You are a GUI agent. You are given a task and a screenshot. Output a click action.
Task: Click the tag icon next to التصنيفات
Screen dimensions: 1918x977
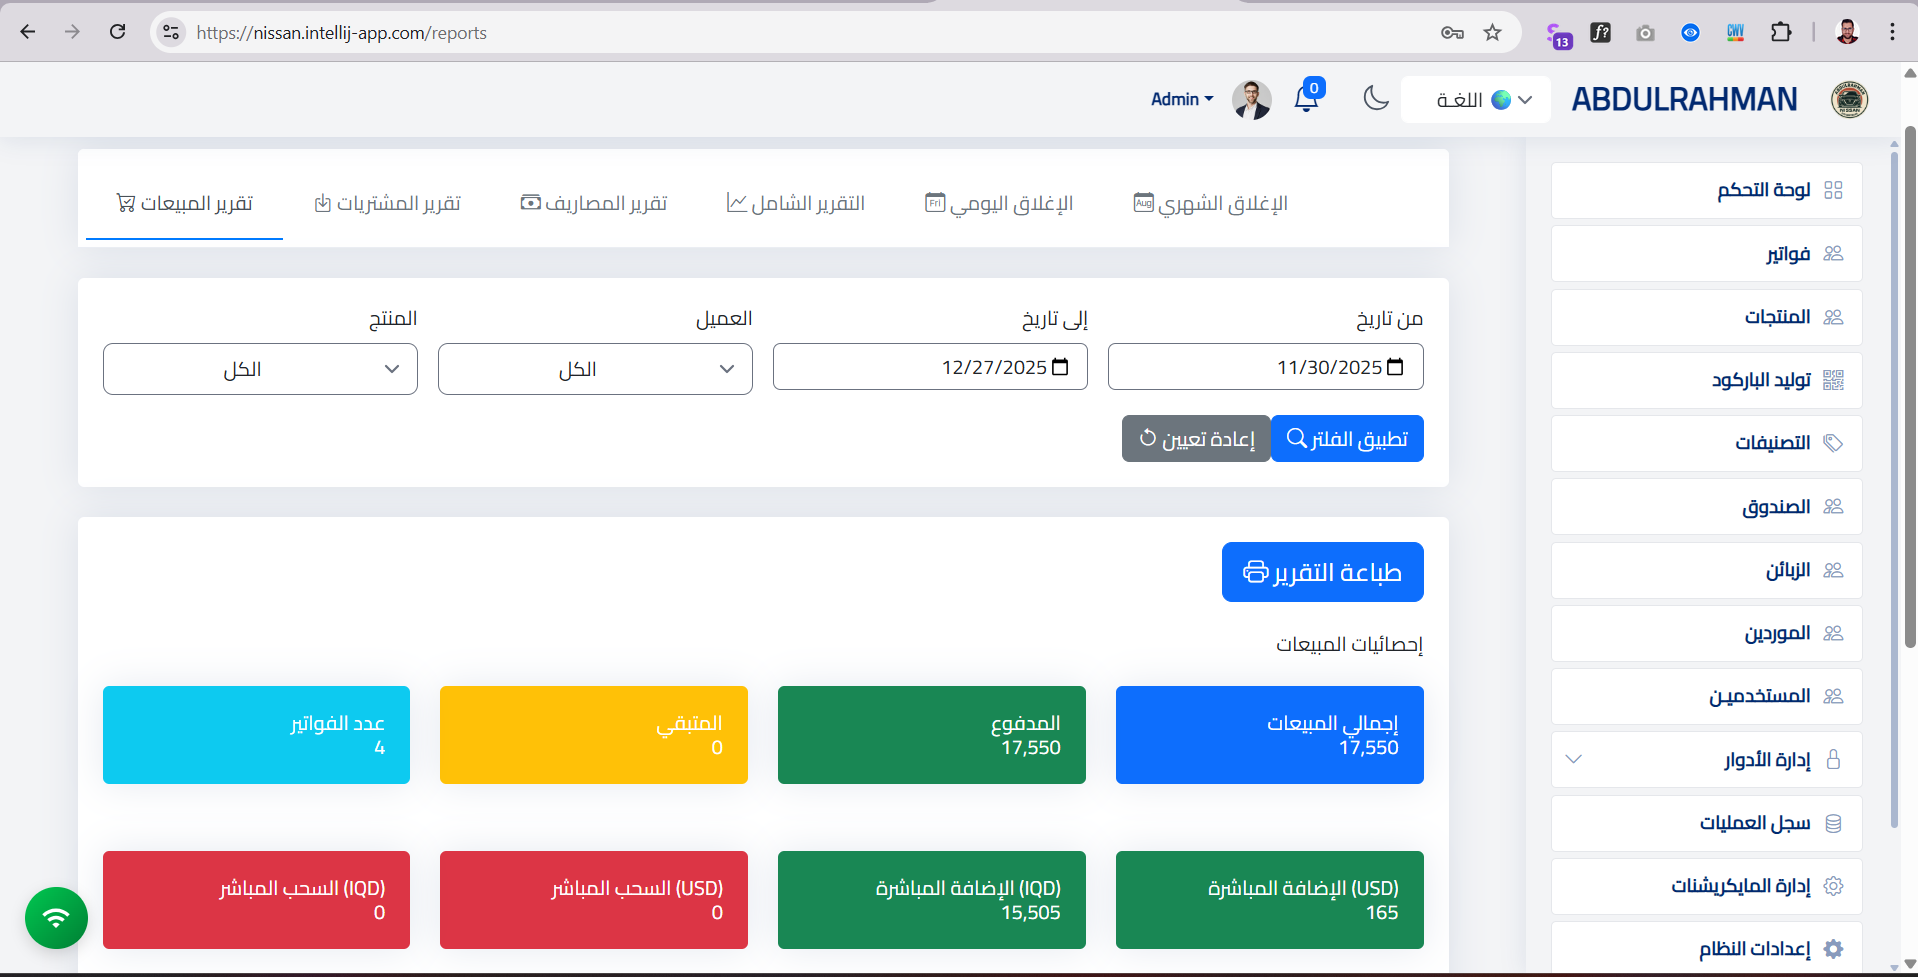point(1834,443)
